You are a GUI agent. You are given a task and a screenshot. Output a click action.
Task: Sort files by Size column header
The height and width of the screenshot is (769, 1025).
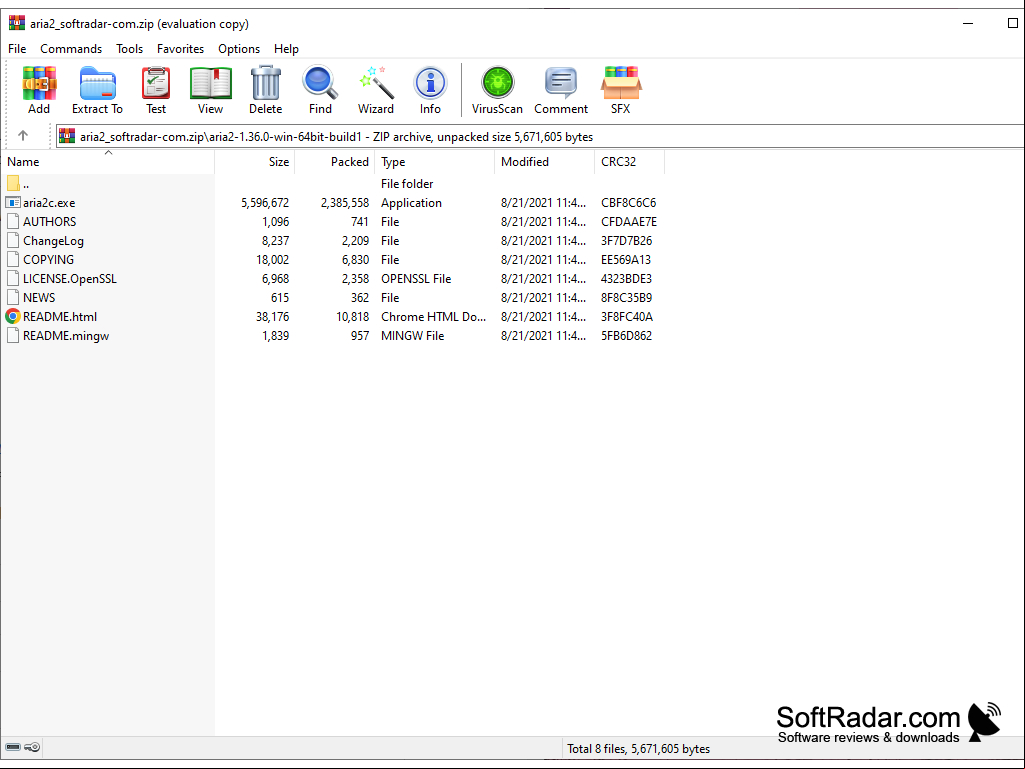[255, 162]
